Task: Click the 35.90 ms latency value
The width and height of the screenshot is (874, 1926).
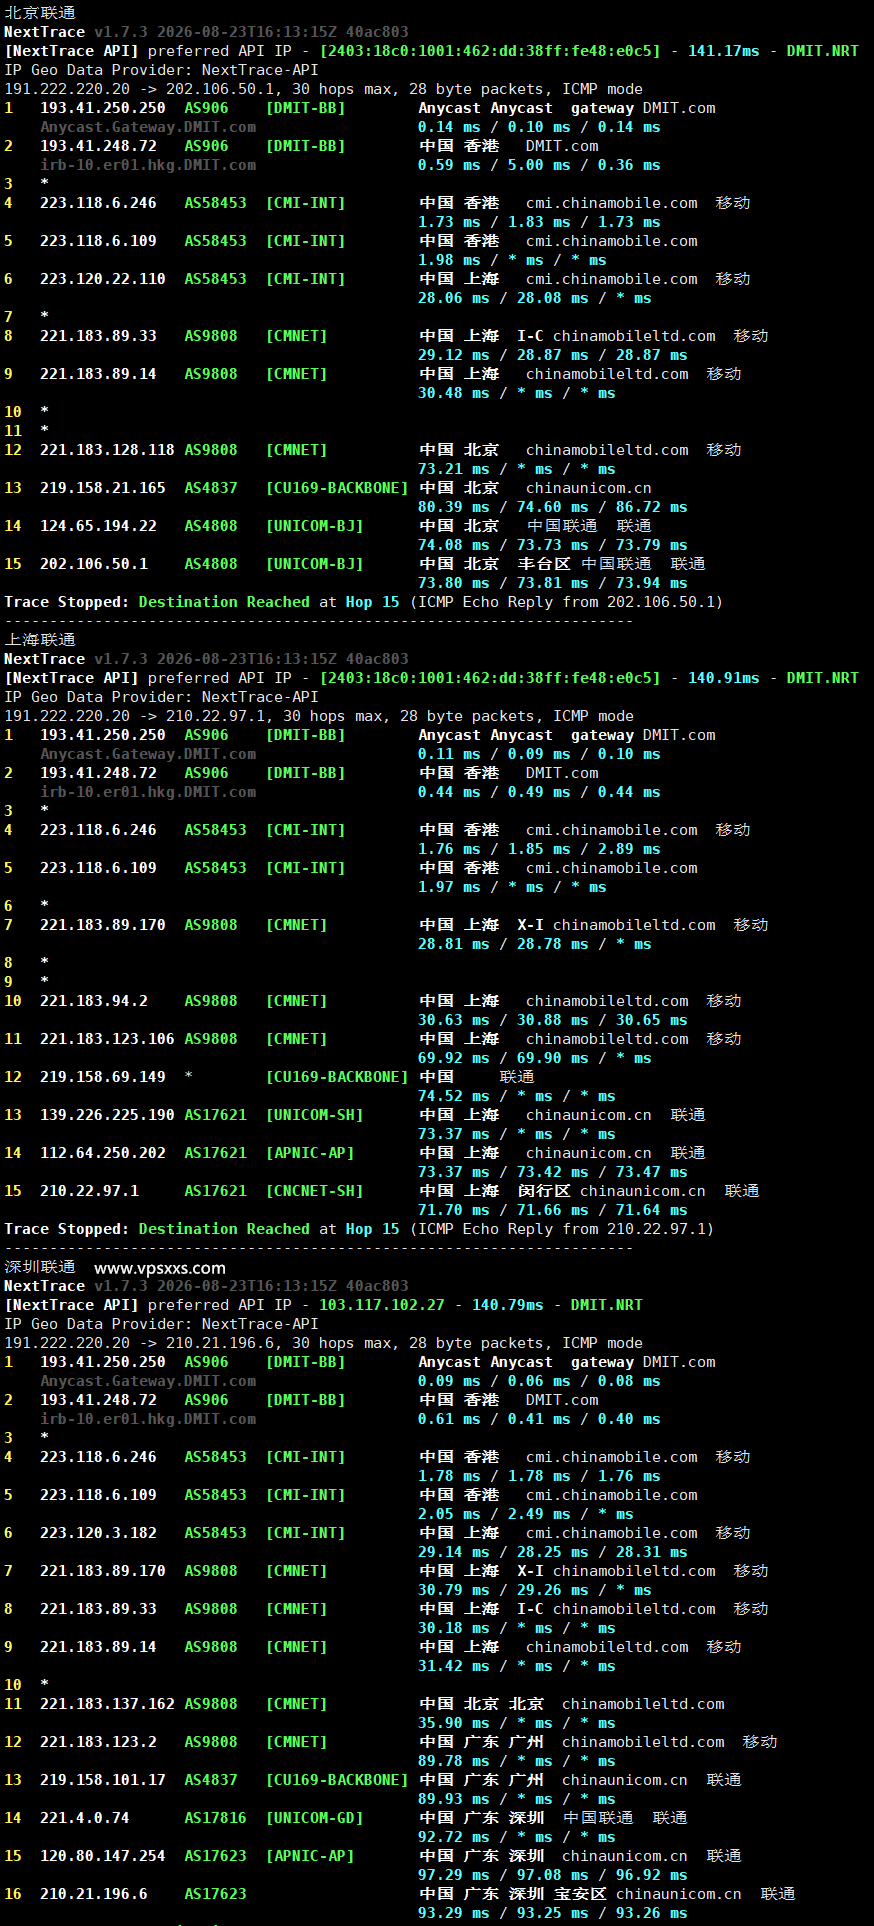Action: click(x=454, y=1723)
